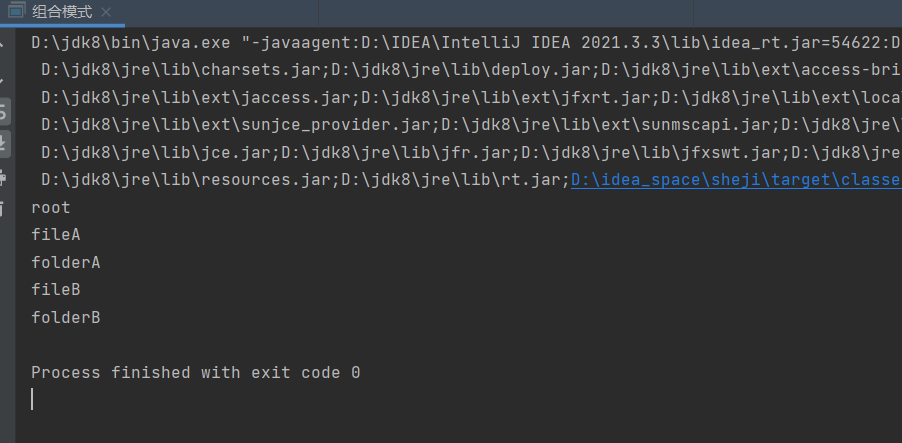Click the 'root' output line
902x443 pixels.
coord(51,208)
